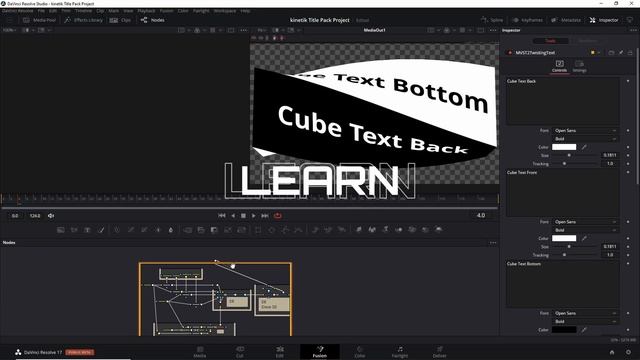Viewport: 640px width, 360px height.
Task: Open Cube Text Back style dropdown Bold
Action: point(585,139)
